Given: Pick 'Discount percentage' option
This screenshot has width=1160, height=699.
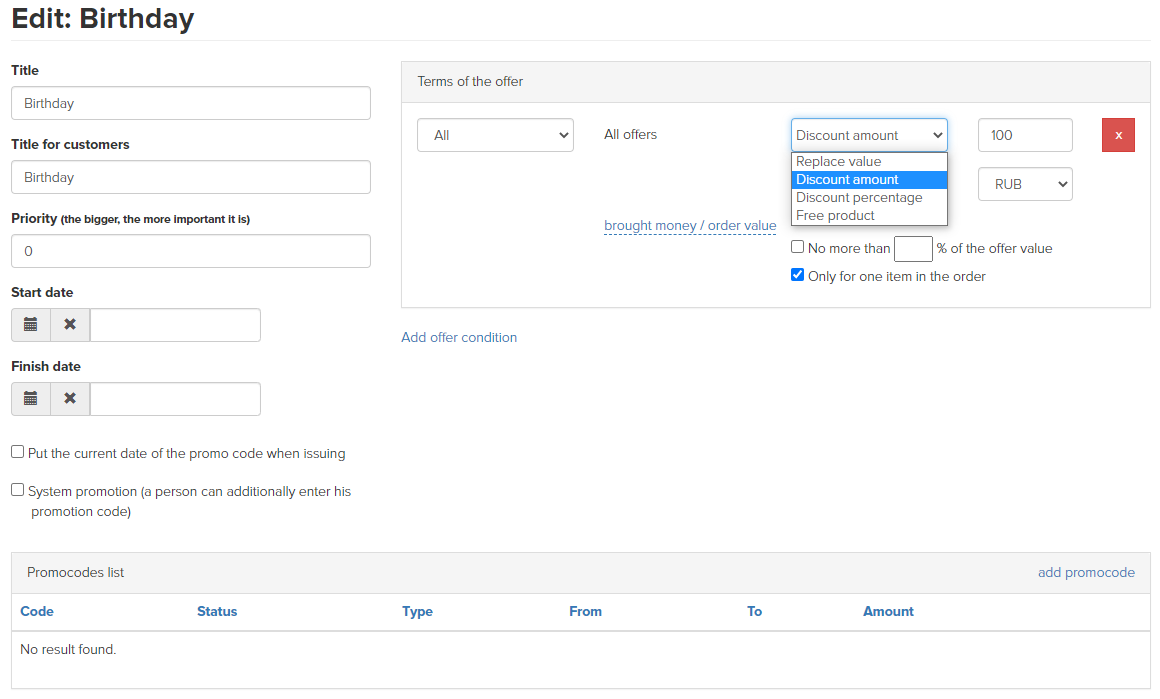Looking at the screenshot, I should point(869,197).
